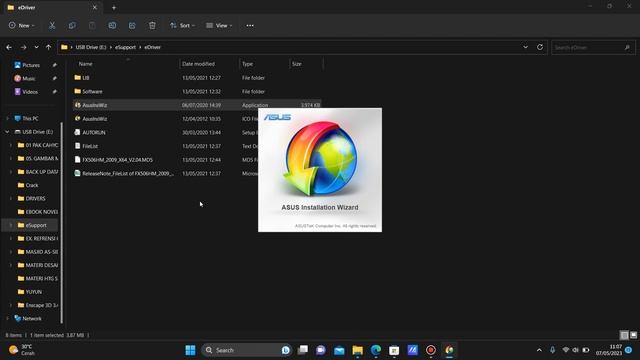Expand address bar history dropdown
640x360 pixels.
(525, 47)
